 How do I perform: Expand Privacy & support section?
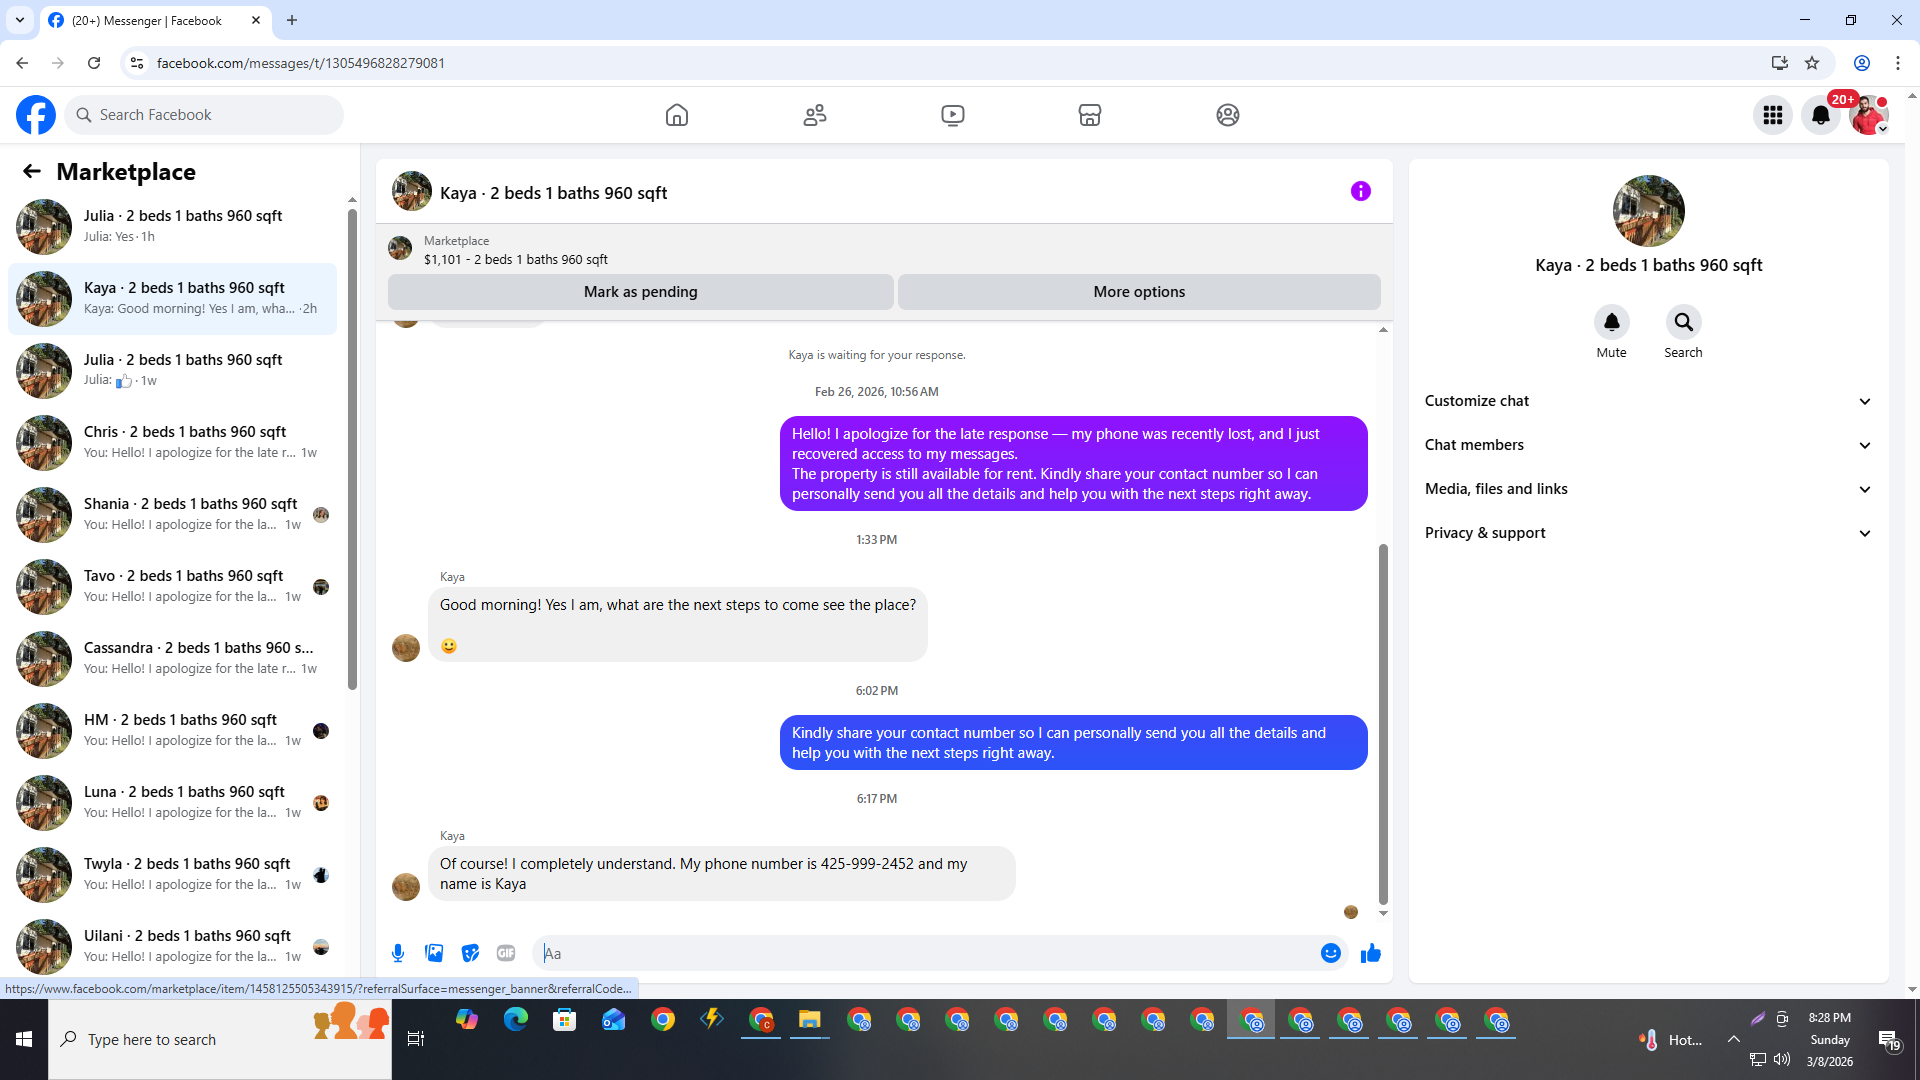(1647, 533)
